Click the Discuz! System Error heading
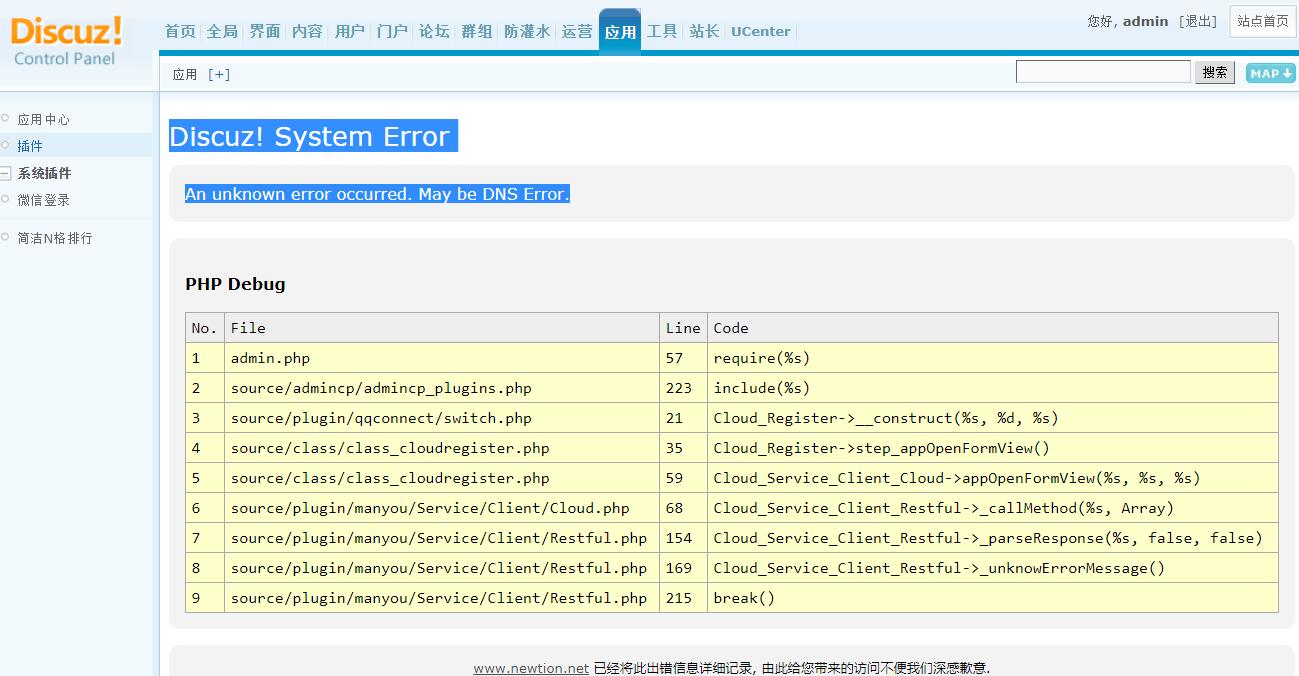Screen dimensions: 1299x676 tap(313, 136)
